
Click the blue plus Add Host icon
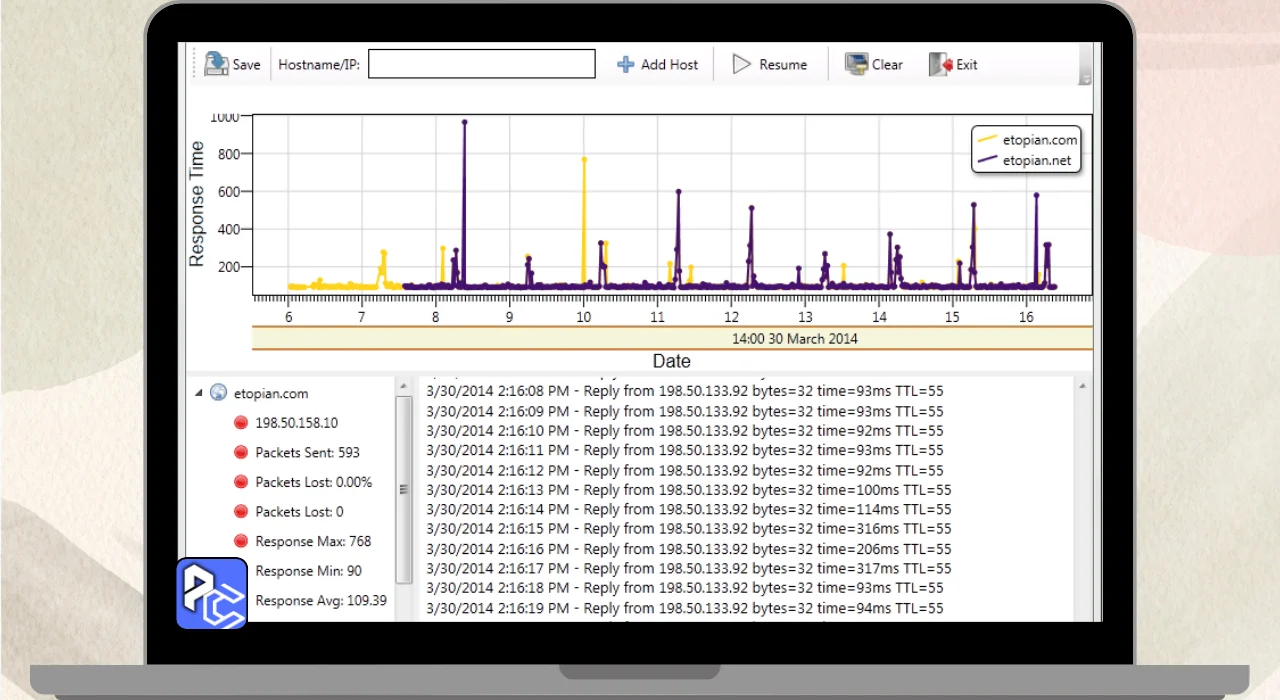pos(626,64)
